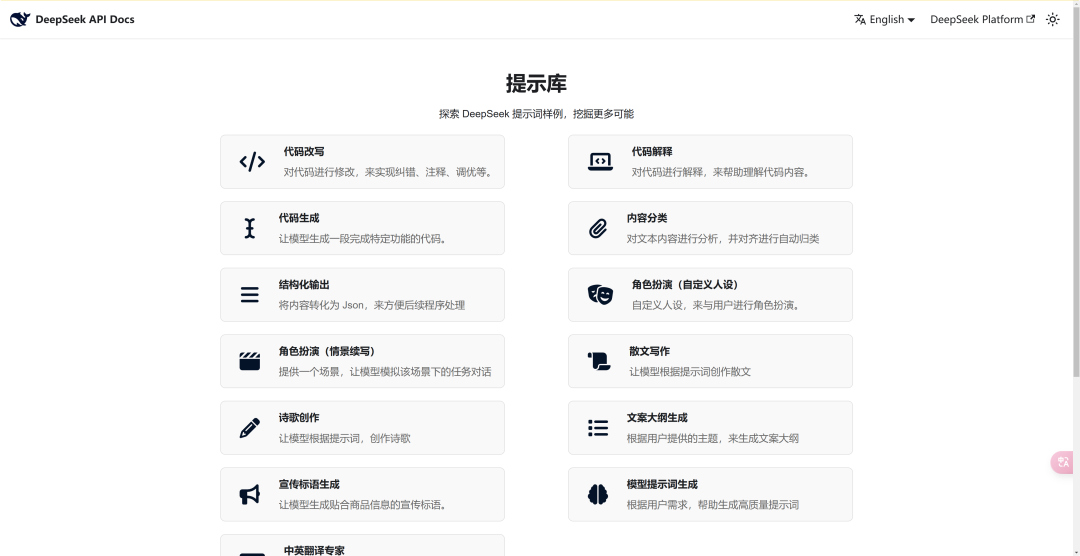Open the 文案大纲生成 card title

(x=657, y=418)
